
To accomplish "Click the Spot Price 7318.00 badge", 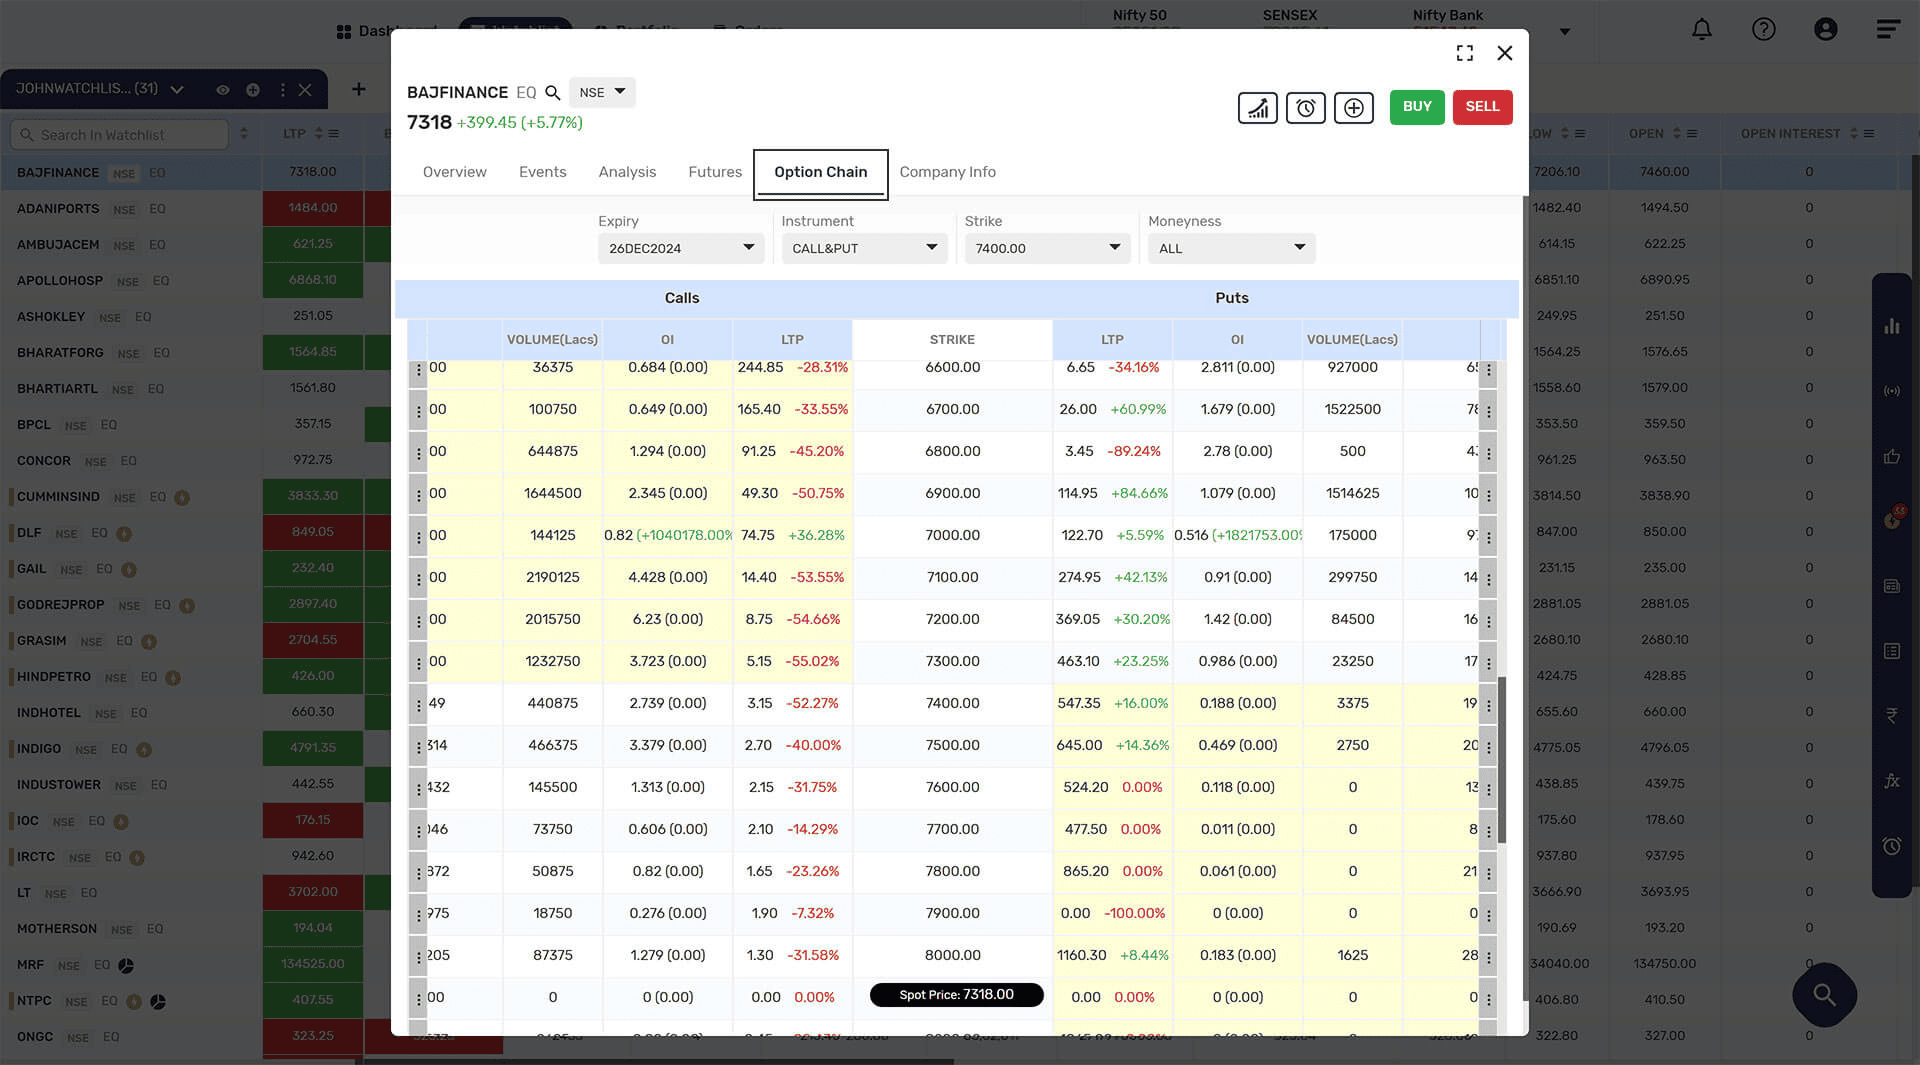I will click(x=956, y=995).
